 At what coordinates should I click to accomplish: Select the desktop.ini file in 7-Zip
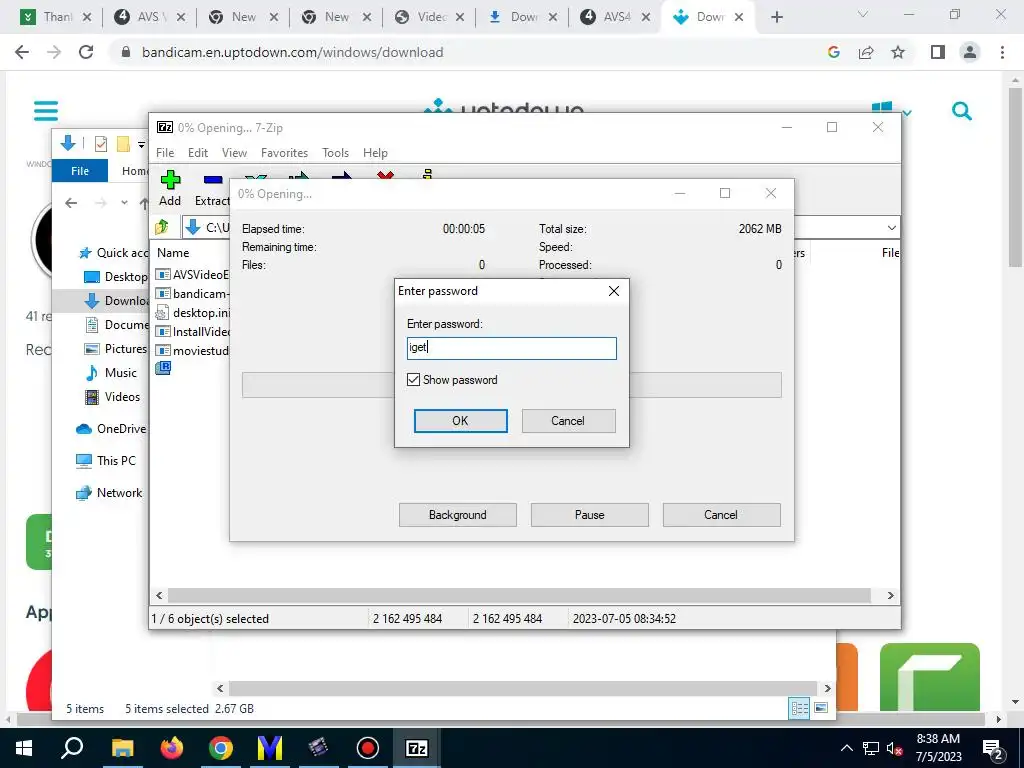coord(192,313)
